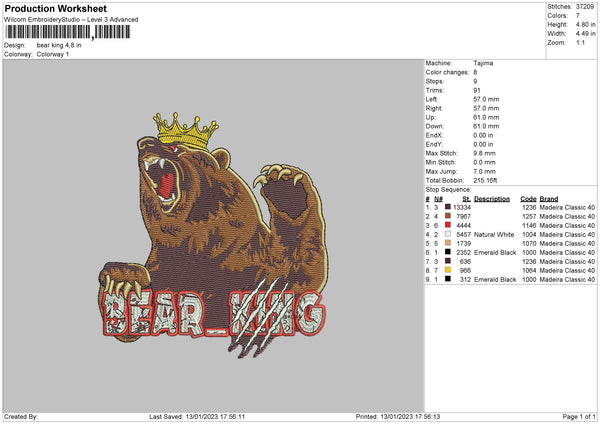Pick the red thread swatch code 1146

(447, 225)
